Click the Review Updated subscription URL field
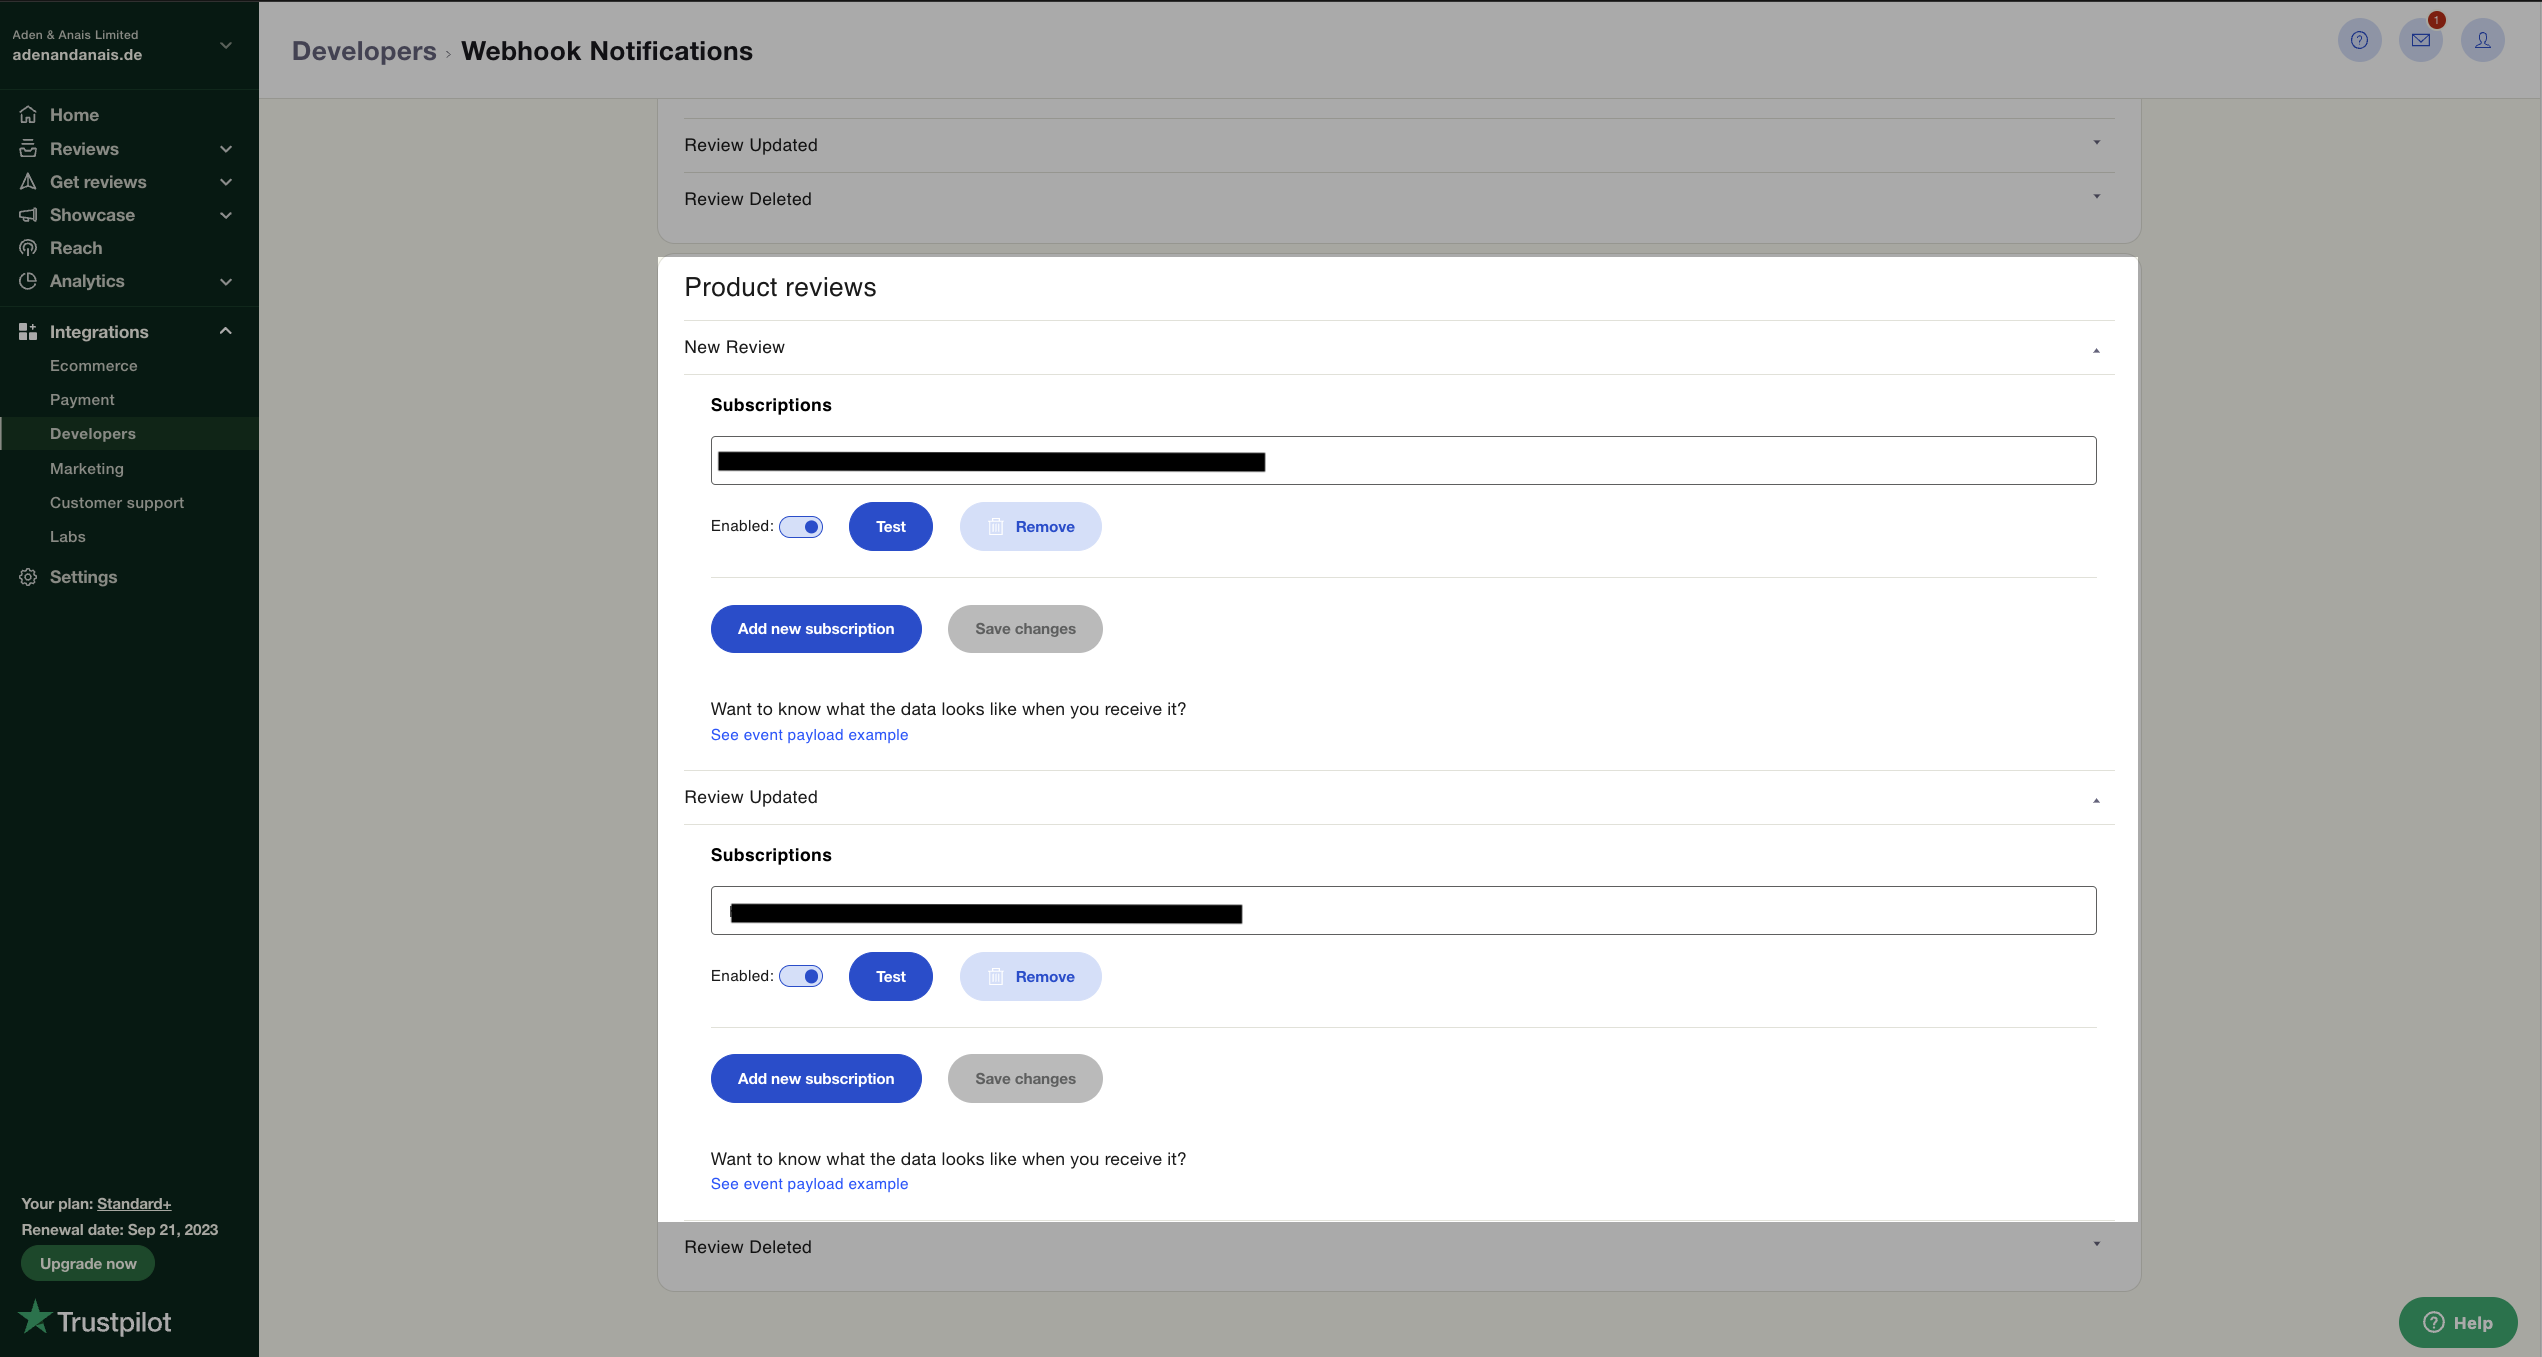The height and width of the screenshot is (1357, 2542). [x=1403, y=911]
